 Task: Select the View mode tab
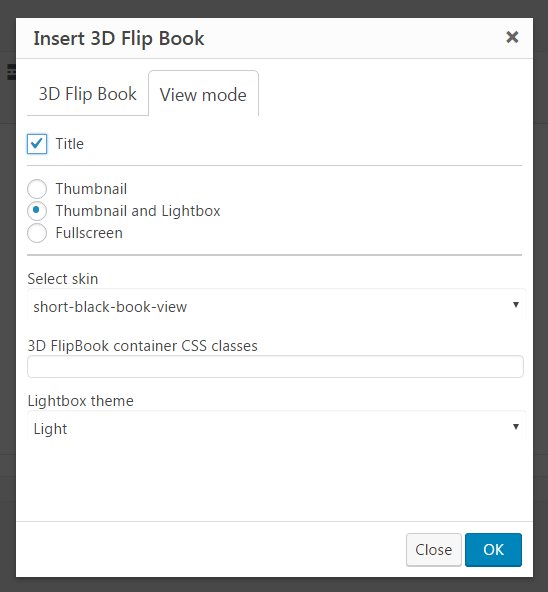(203, 94)
